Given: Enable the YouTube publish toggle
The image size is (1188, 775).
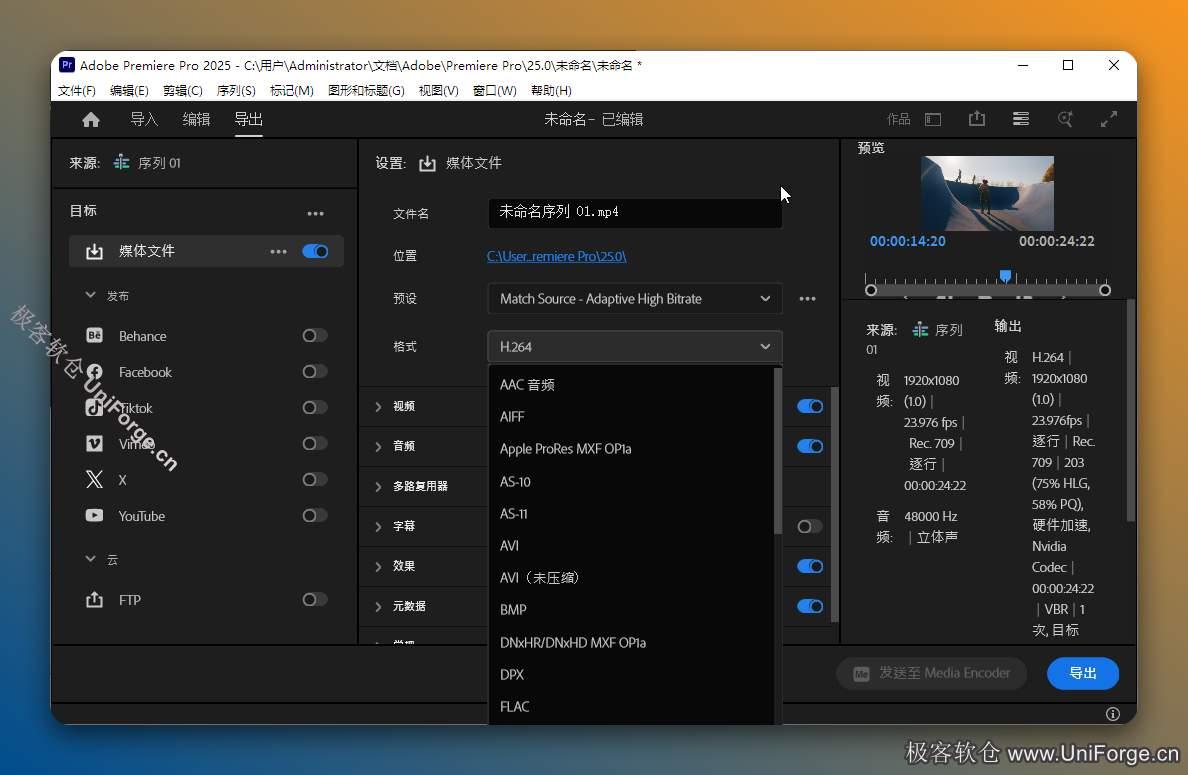Looking at the screenshot, I should (315, 516).
